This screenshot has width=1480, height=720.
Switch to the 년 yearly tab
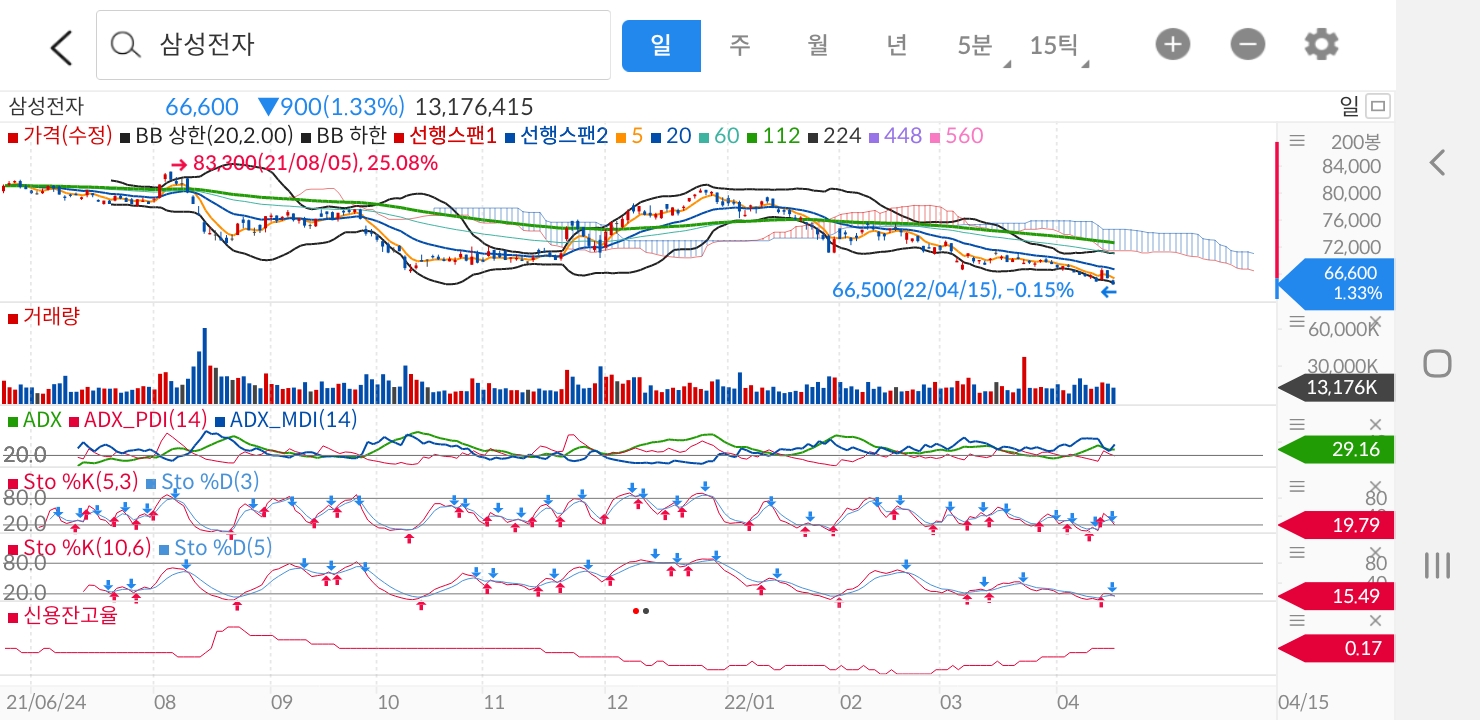[896, 45]
